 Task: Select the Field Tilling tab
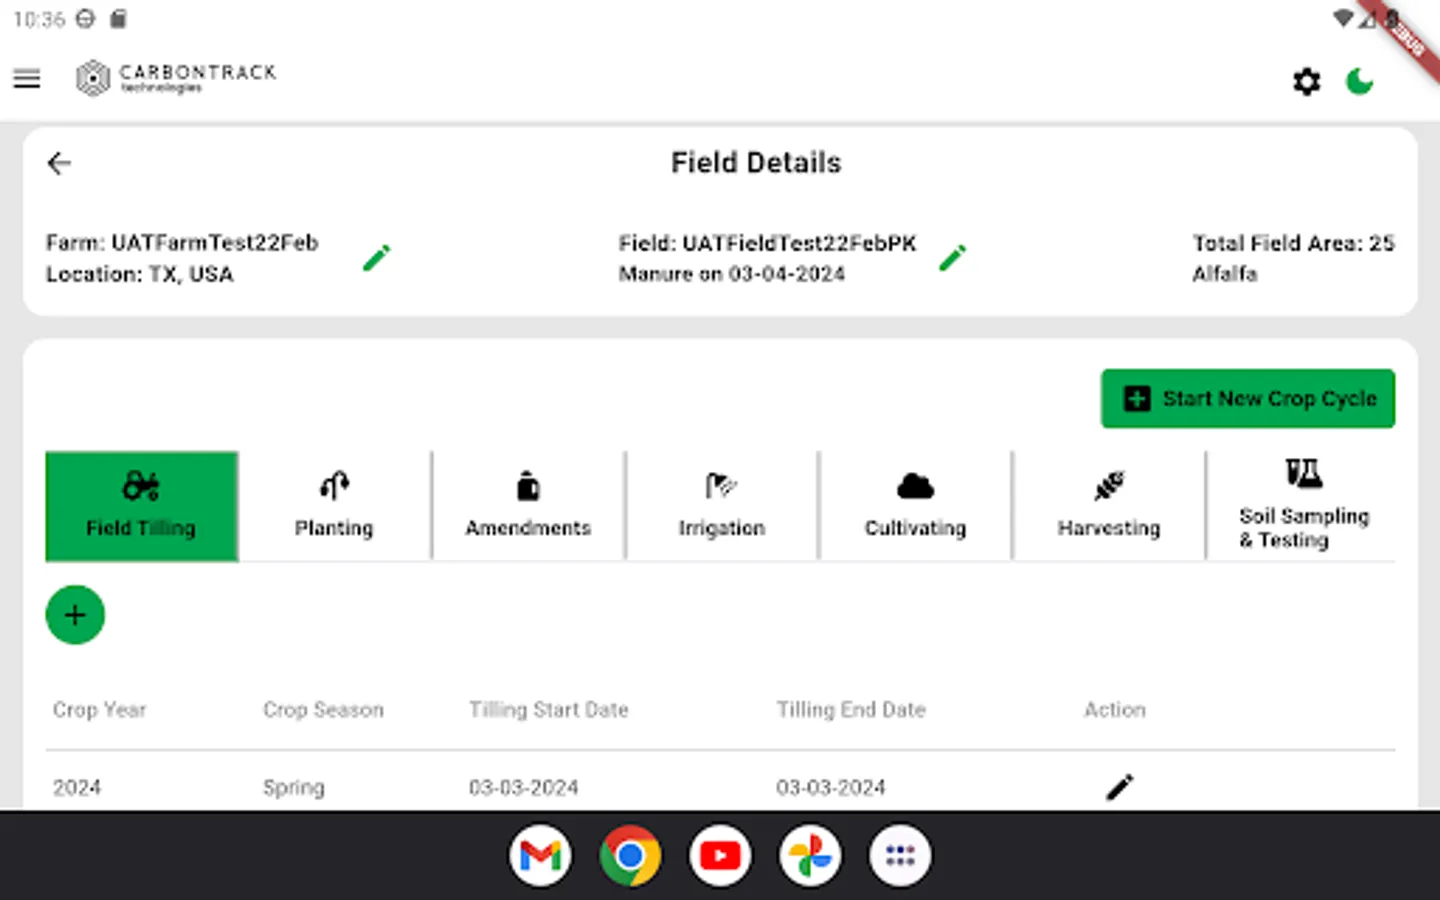(141, 506)
